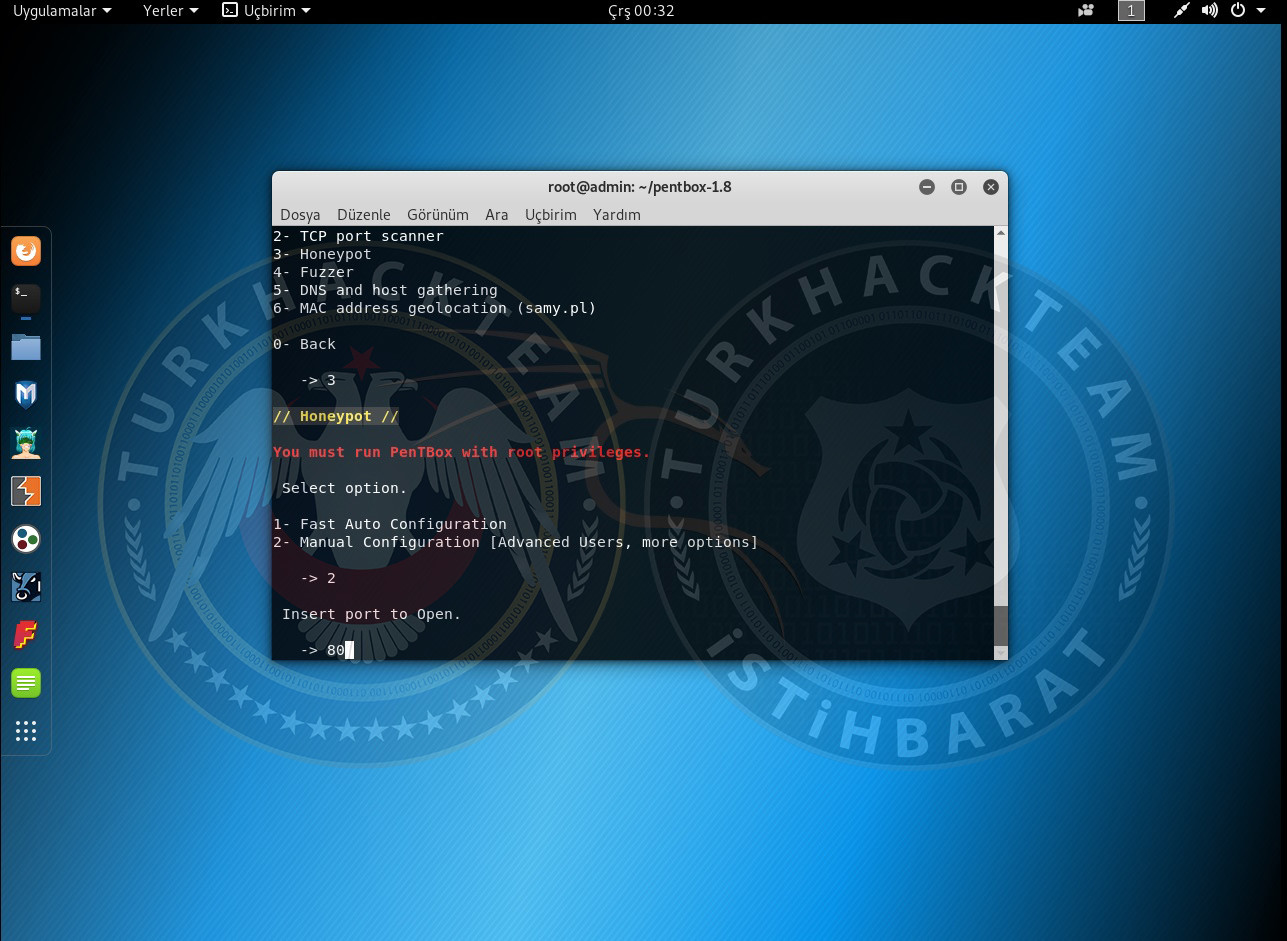1287x941 pixels.
Task: Open Ara menu in terminal
Action: click(x=497, y=214)
